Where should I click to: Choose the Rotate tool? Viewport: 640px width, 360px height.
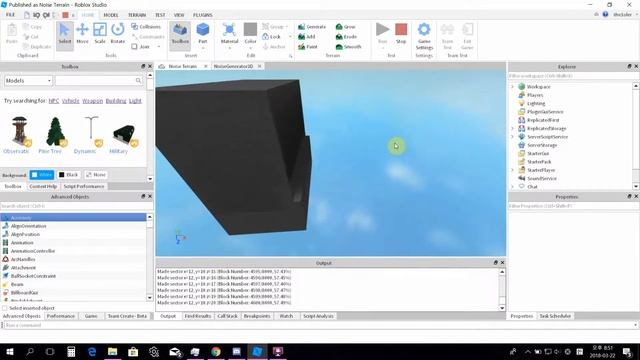click(118, 33)
